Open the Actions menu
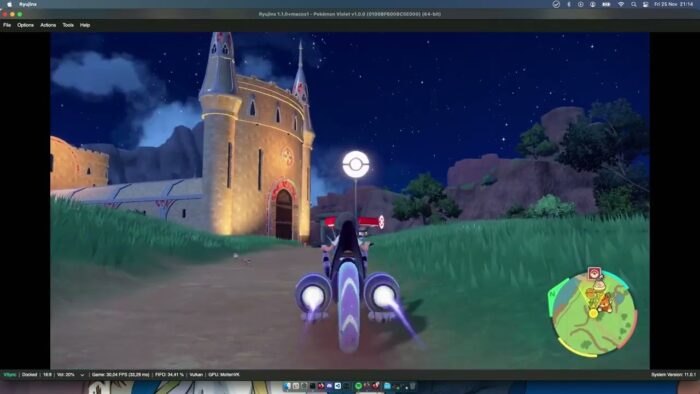 (x=48, y=25)
